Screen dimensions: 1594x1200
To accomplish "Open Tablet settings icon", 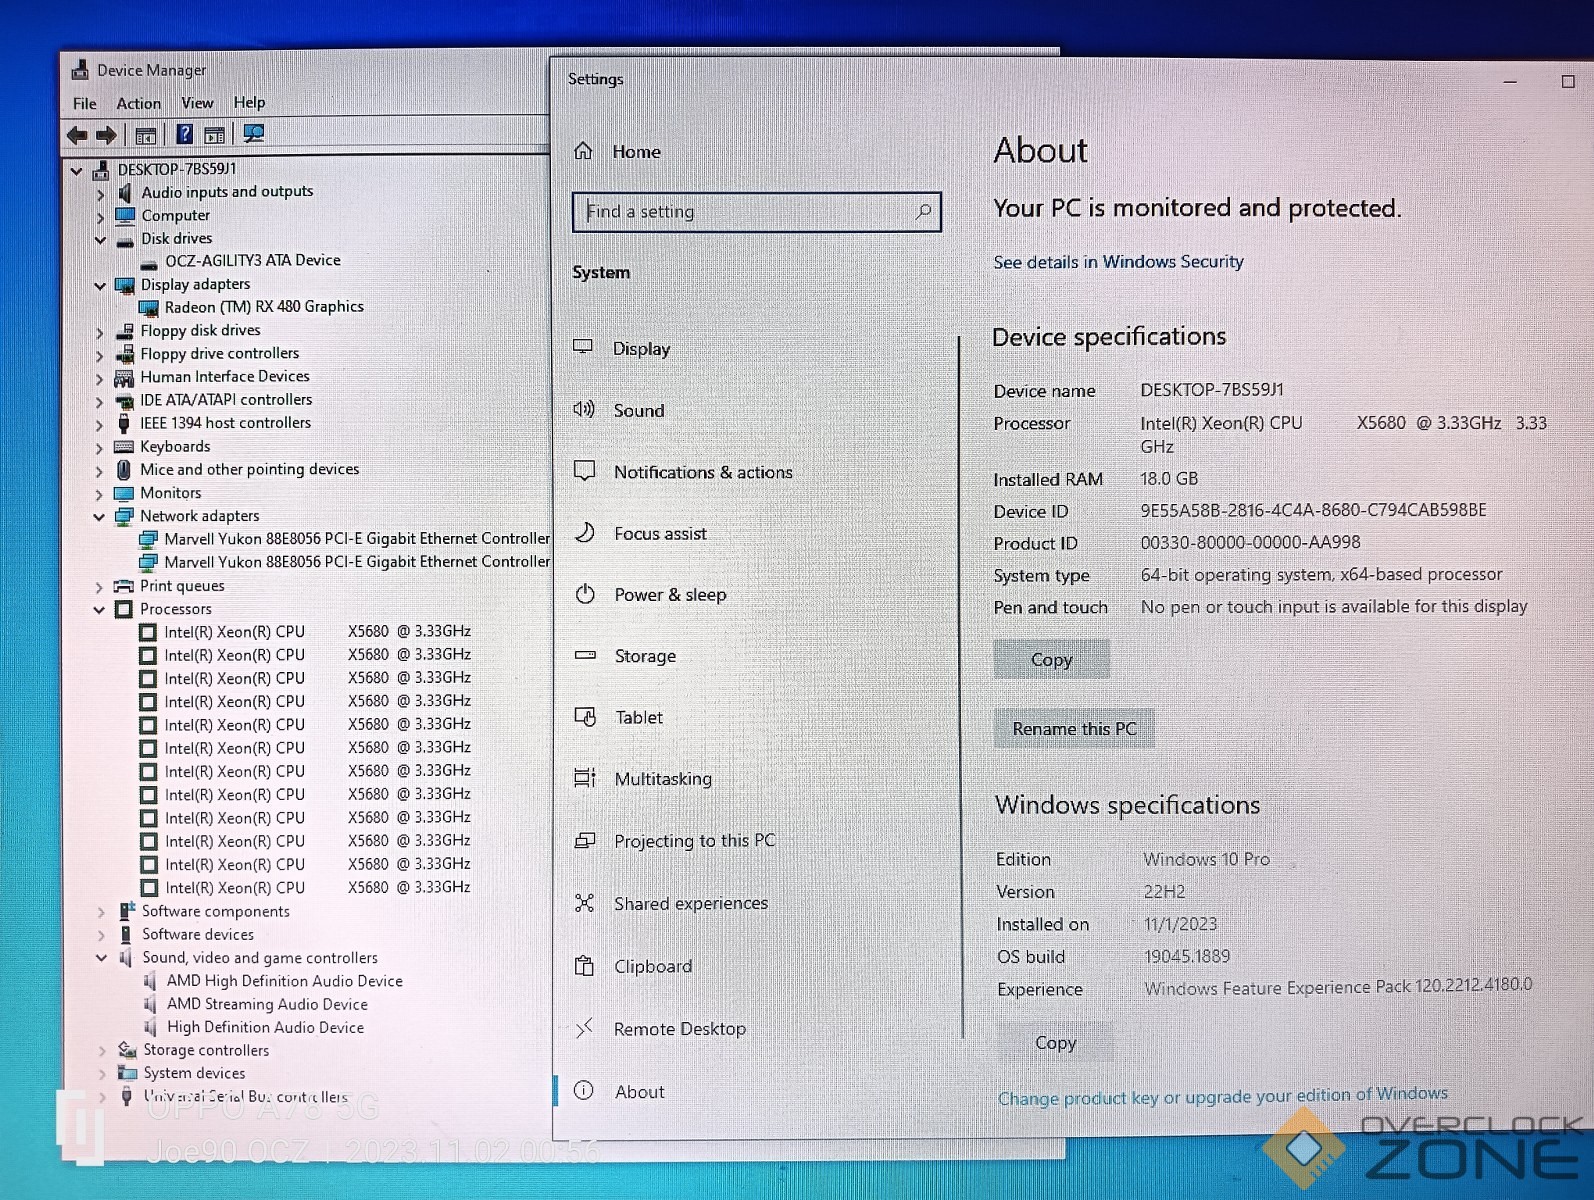I will point(585,716).
